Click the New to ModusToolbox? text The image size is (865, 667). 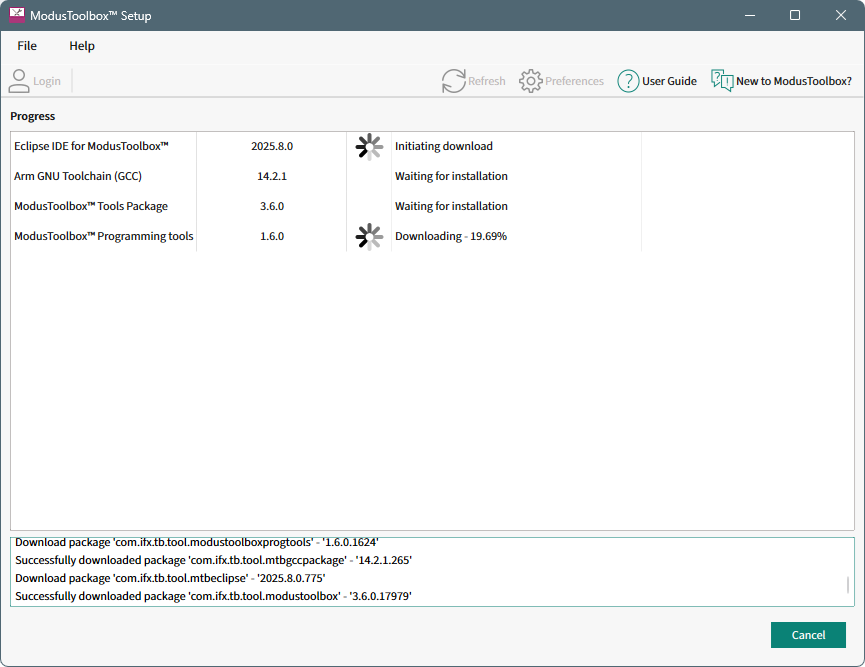tap(794, 81)
